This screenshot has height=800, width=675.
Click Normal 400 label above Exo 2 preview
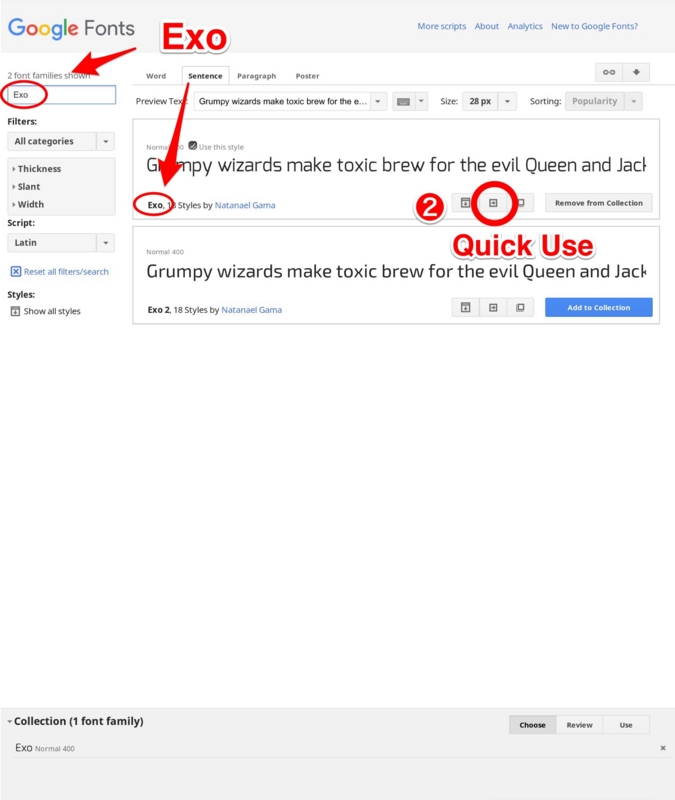(165, 252)
